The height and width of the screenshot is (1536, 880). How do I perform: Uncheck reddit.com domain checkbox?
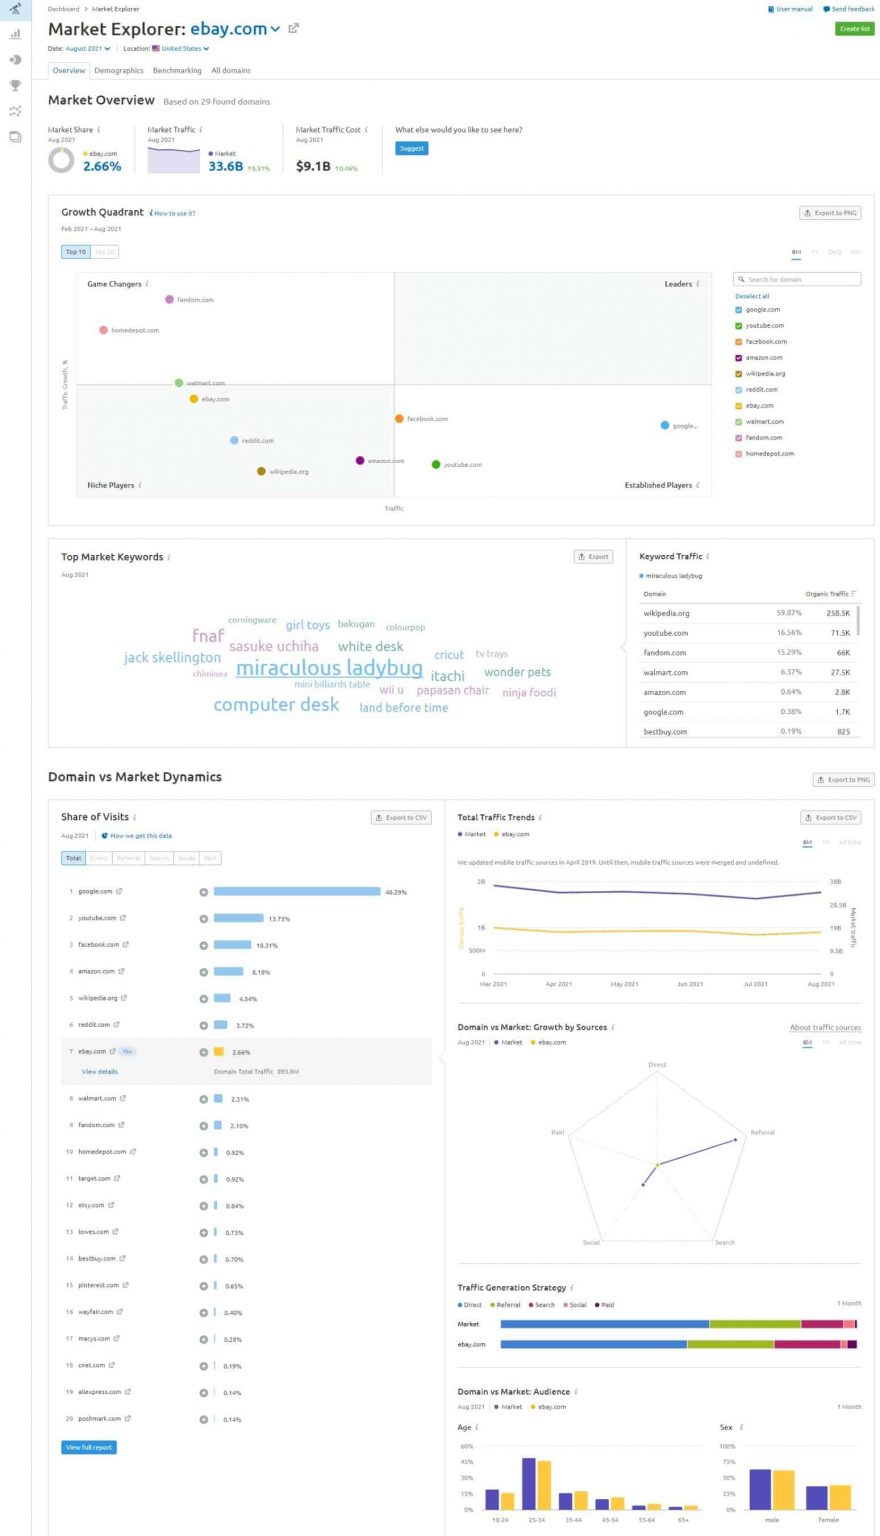[739, 390]
